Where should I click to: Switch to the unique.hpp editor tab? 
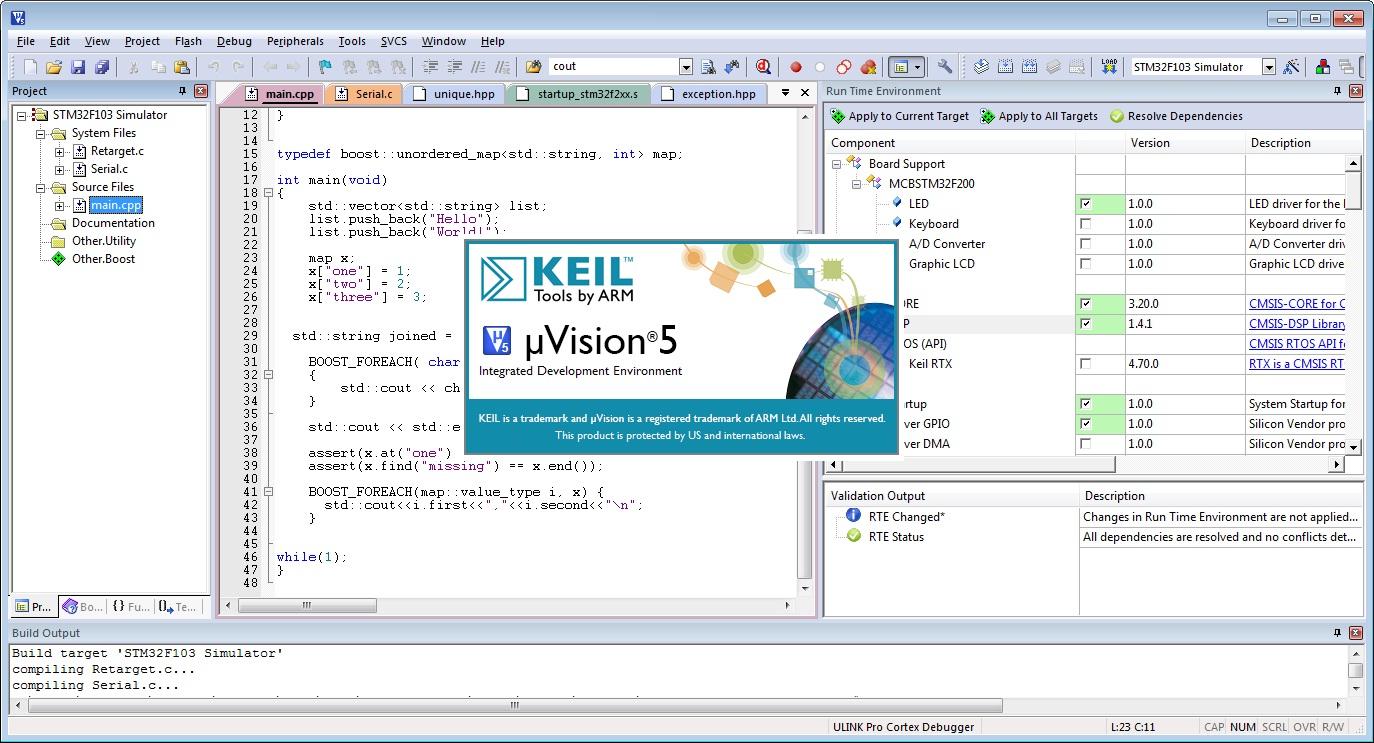[x=455, y=94]
